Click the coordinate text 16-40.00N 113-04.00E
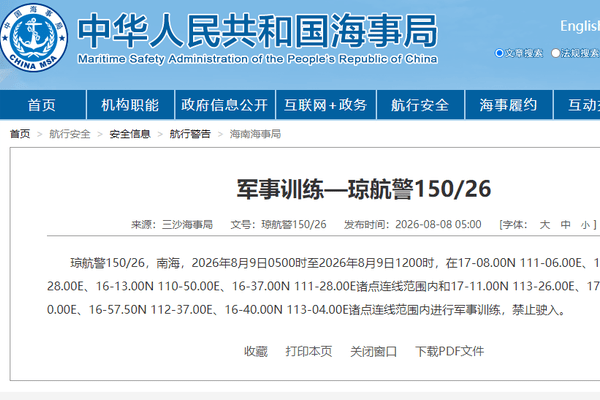The image size is (600, 400). pyautogui.click(x=287, y=310)
